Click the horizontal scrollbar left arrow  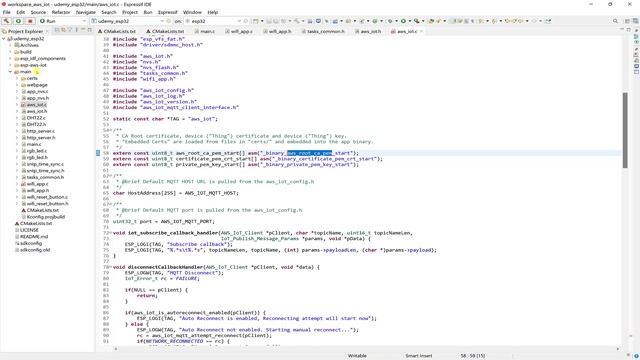click(116, 349)
